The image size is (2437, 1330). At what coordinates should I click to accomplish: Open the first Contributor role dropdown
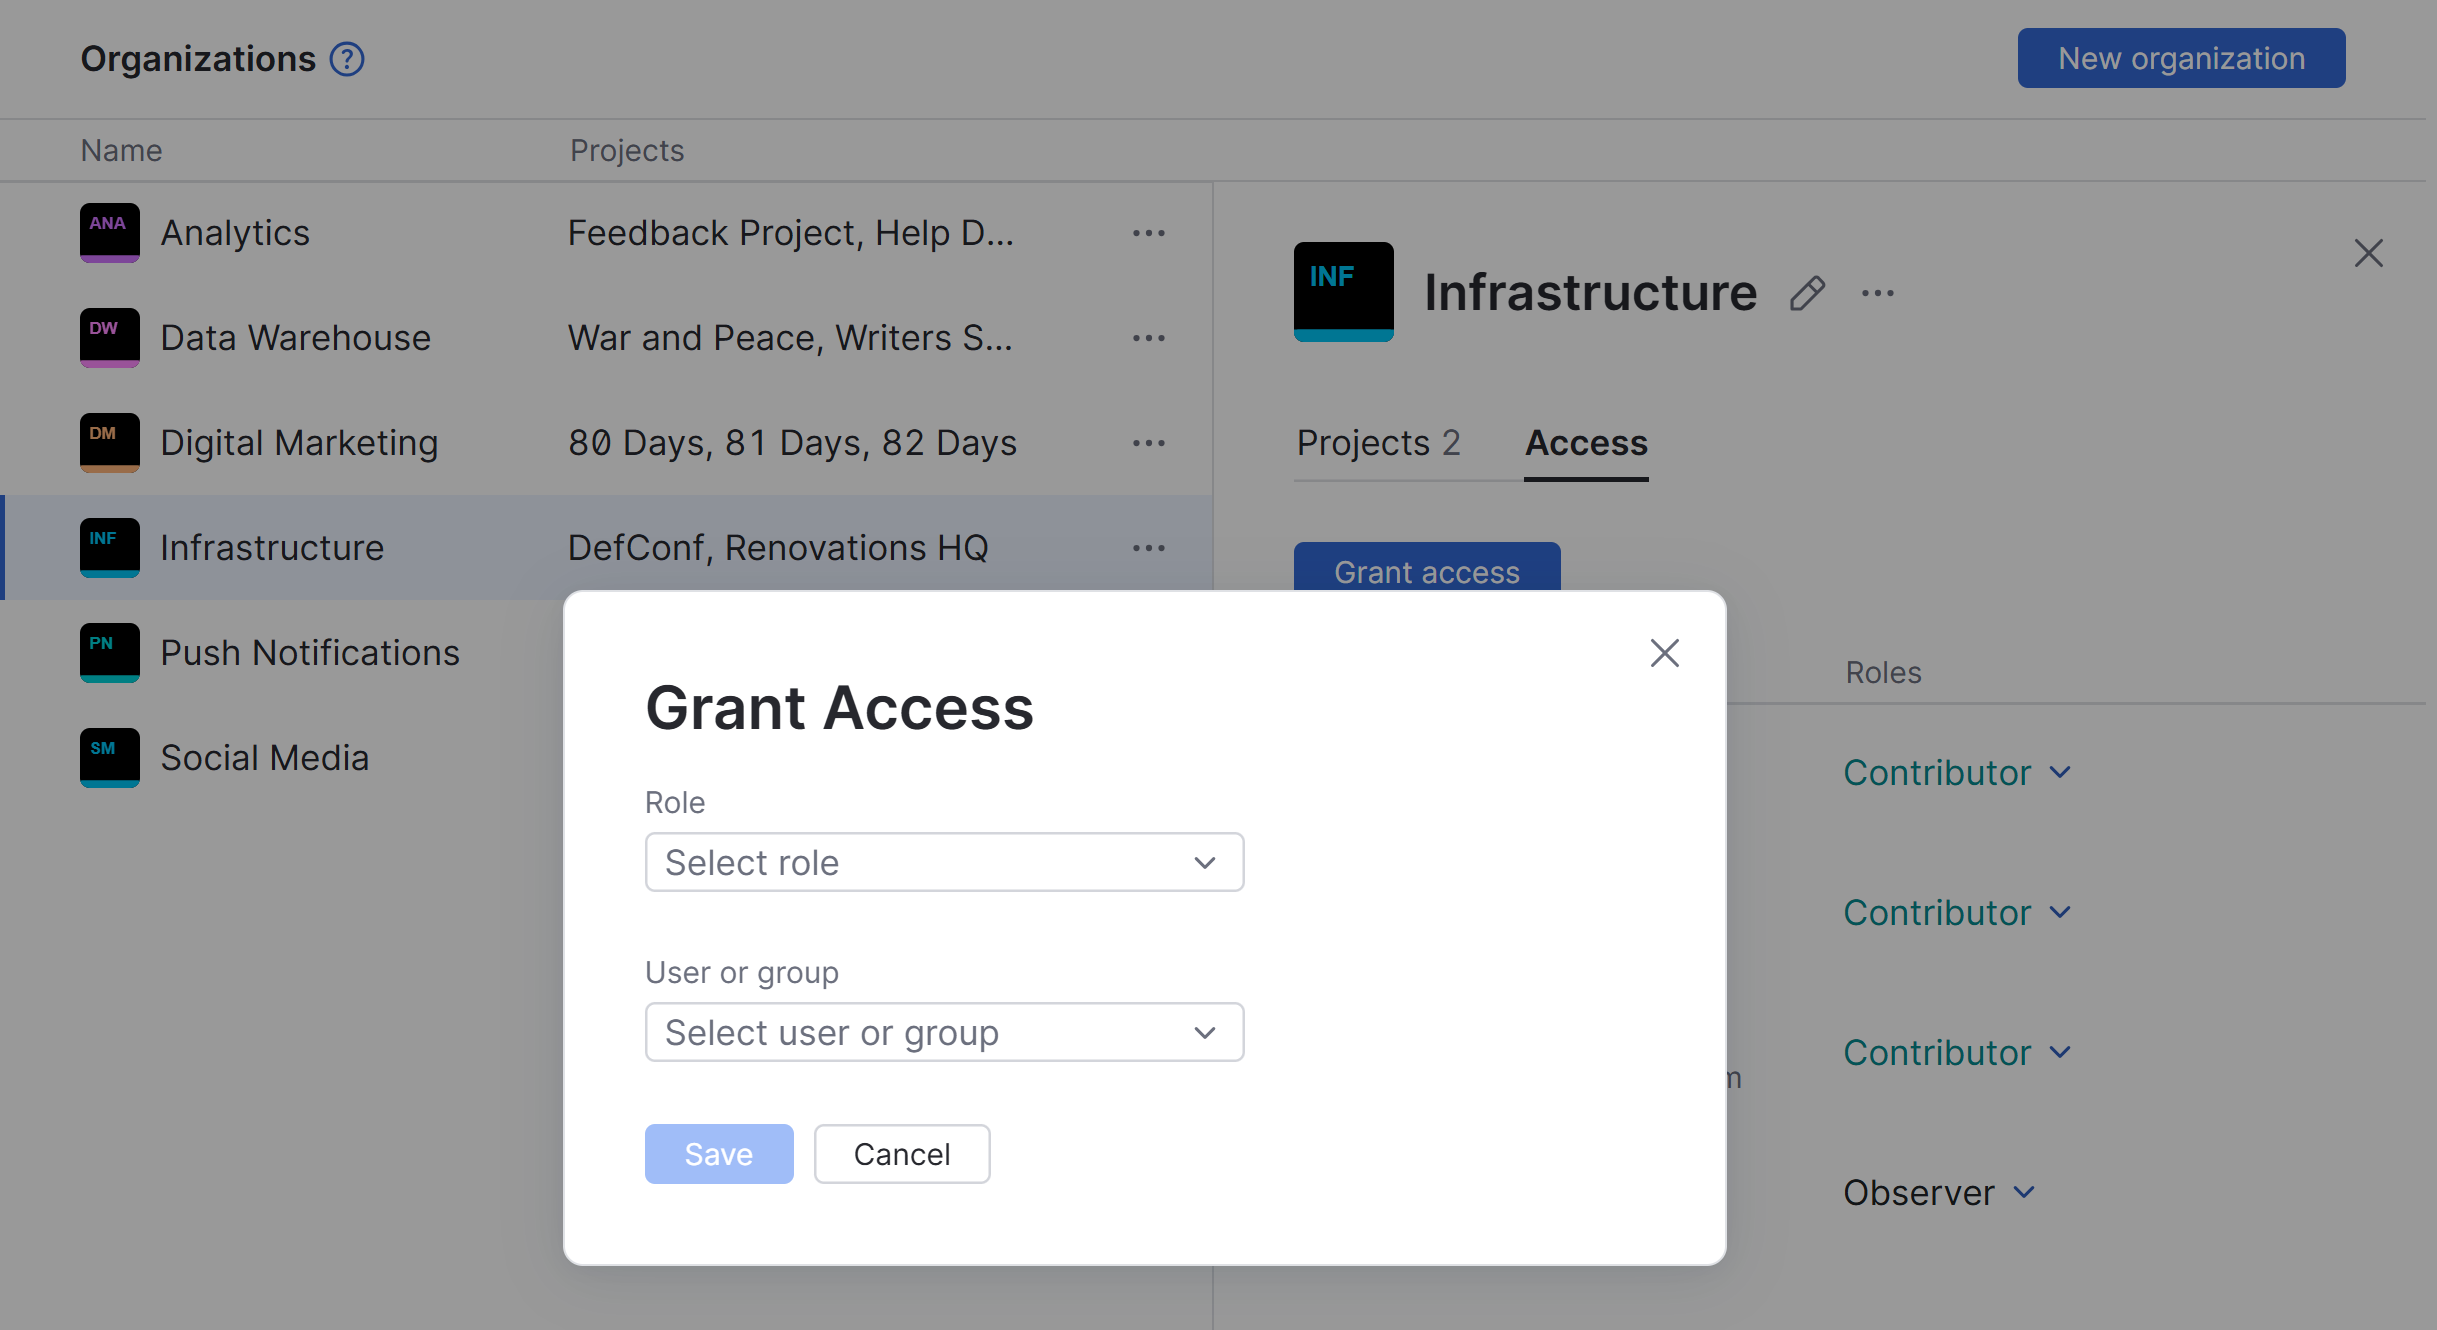1956,772
